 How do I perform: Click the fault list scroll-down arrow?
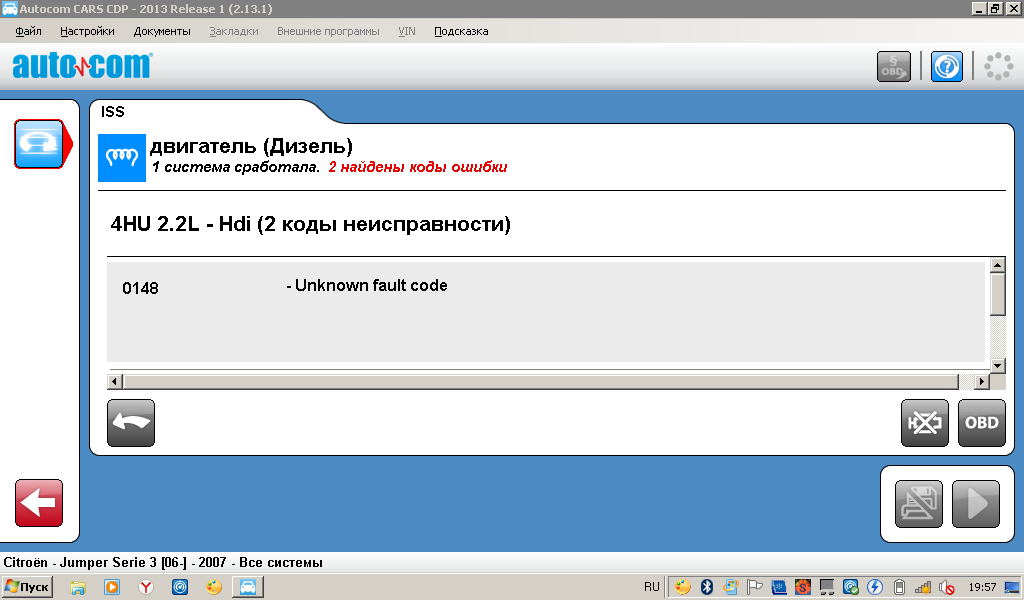coord(997,366)
